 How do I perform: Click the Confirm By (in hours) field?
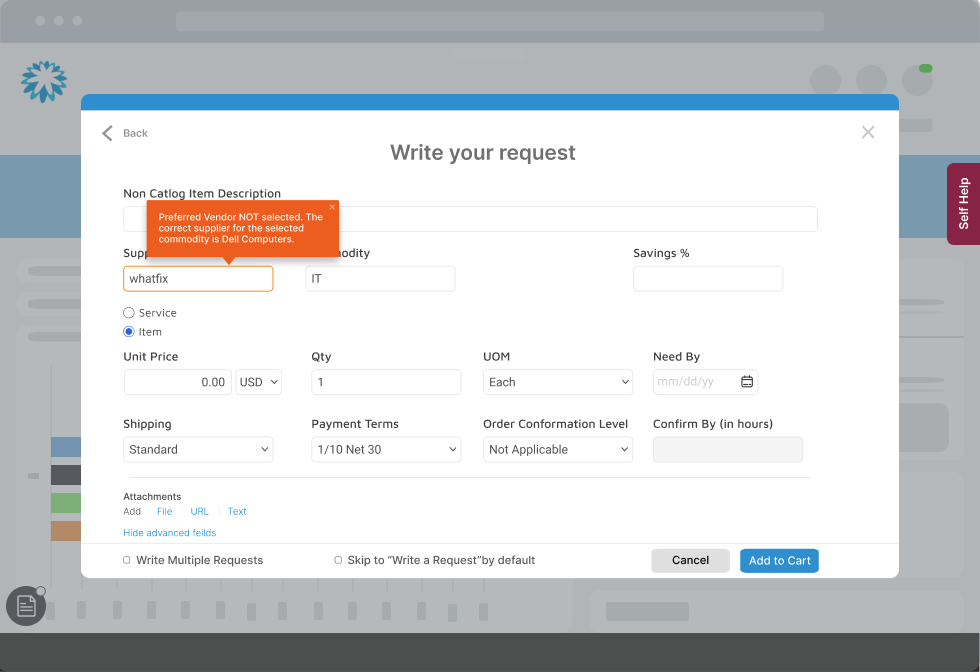728,449
